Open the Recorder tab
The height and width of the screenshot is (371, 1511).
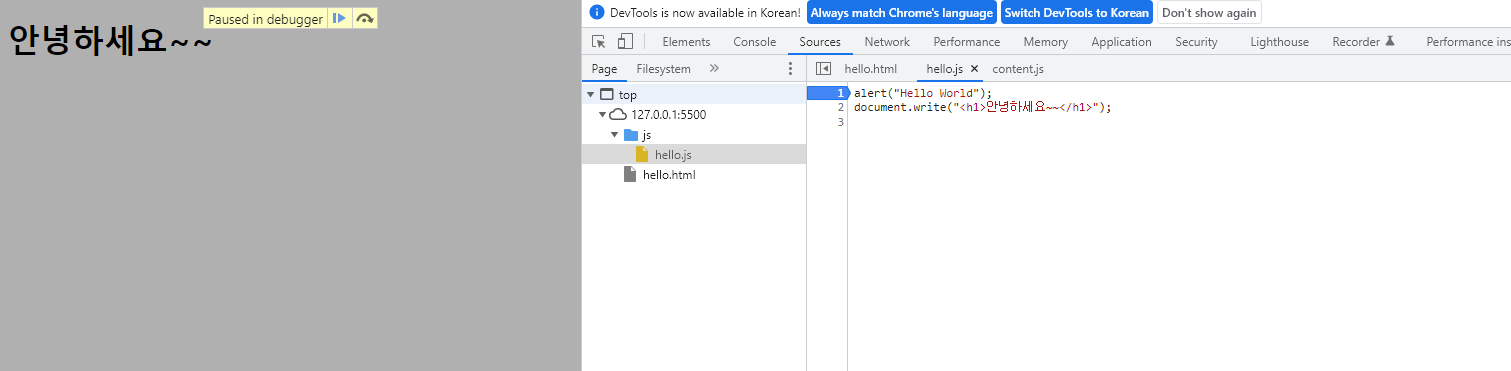(x=1363, y=42)
